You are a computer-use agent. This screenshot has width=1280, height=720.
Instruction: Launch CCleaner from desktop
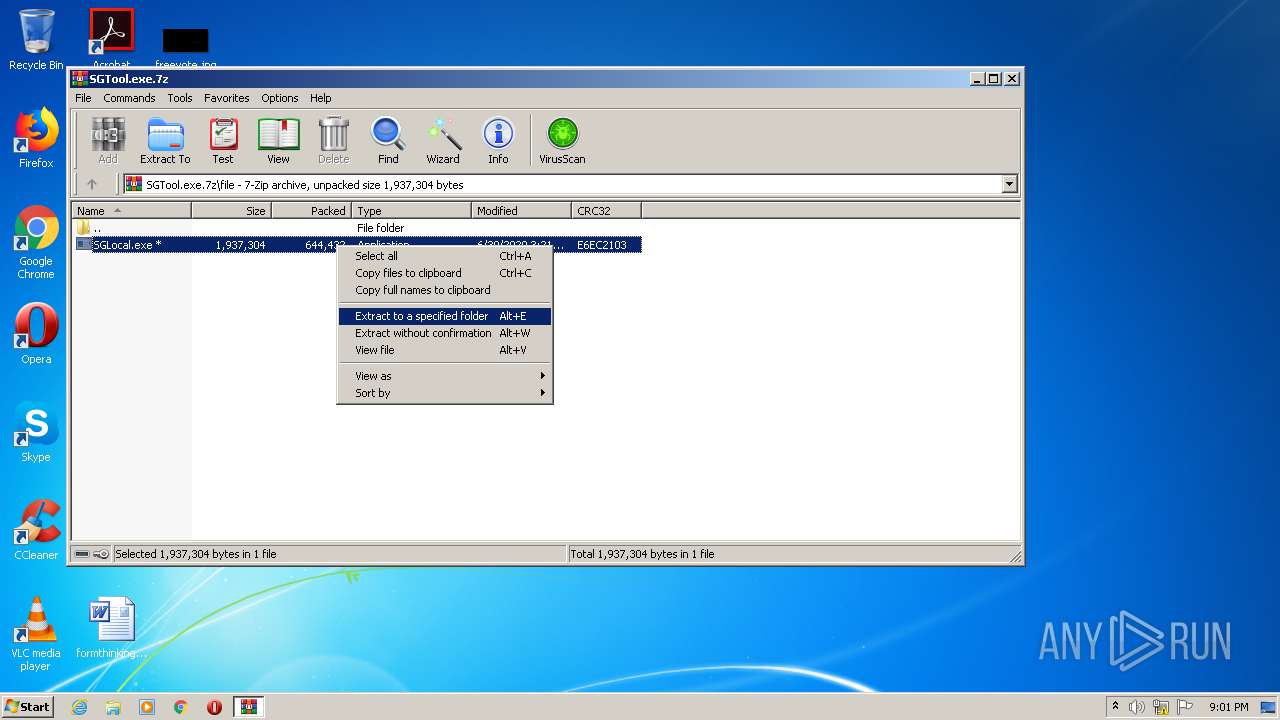pyautogui.click(x=36, y=530)
